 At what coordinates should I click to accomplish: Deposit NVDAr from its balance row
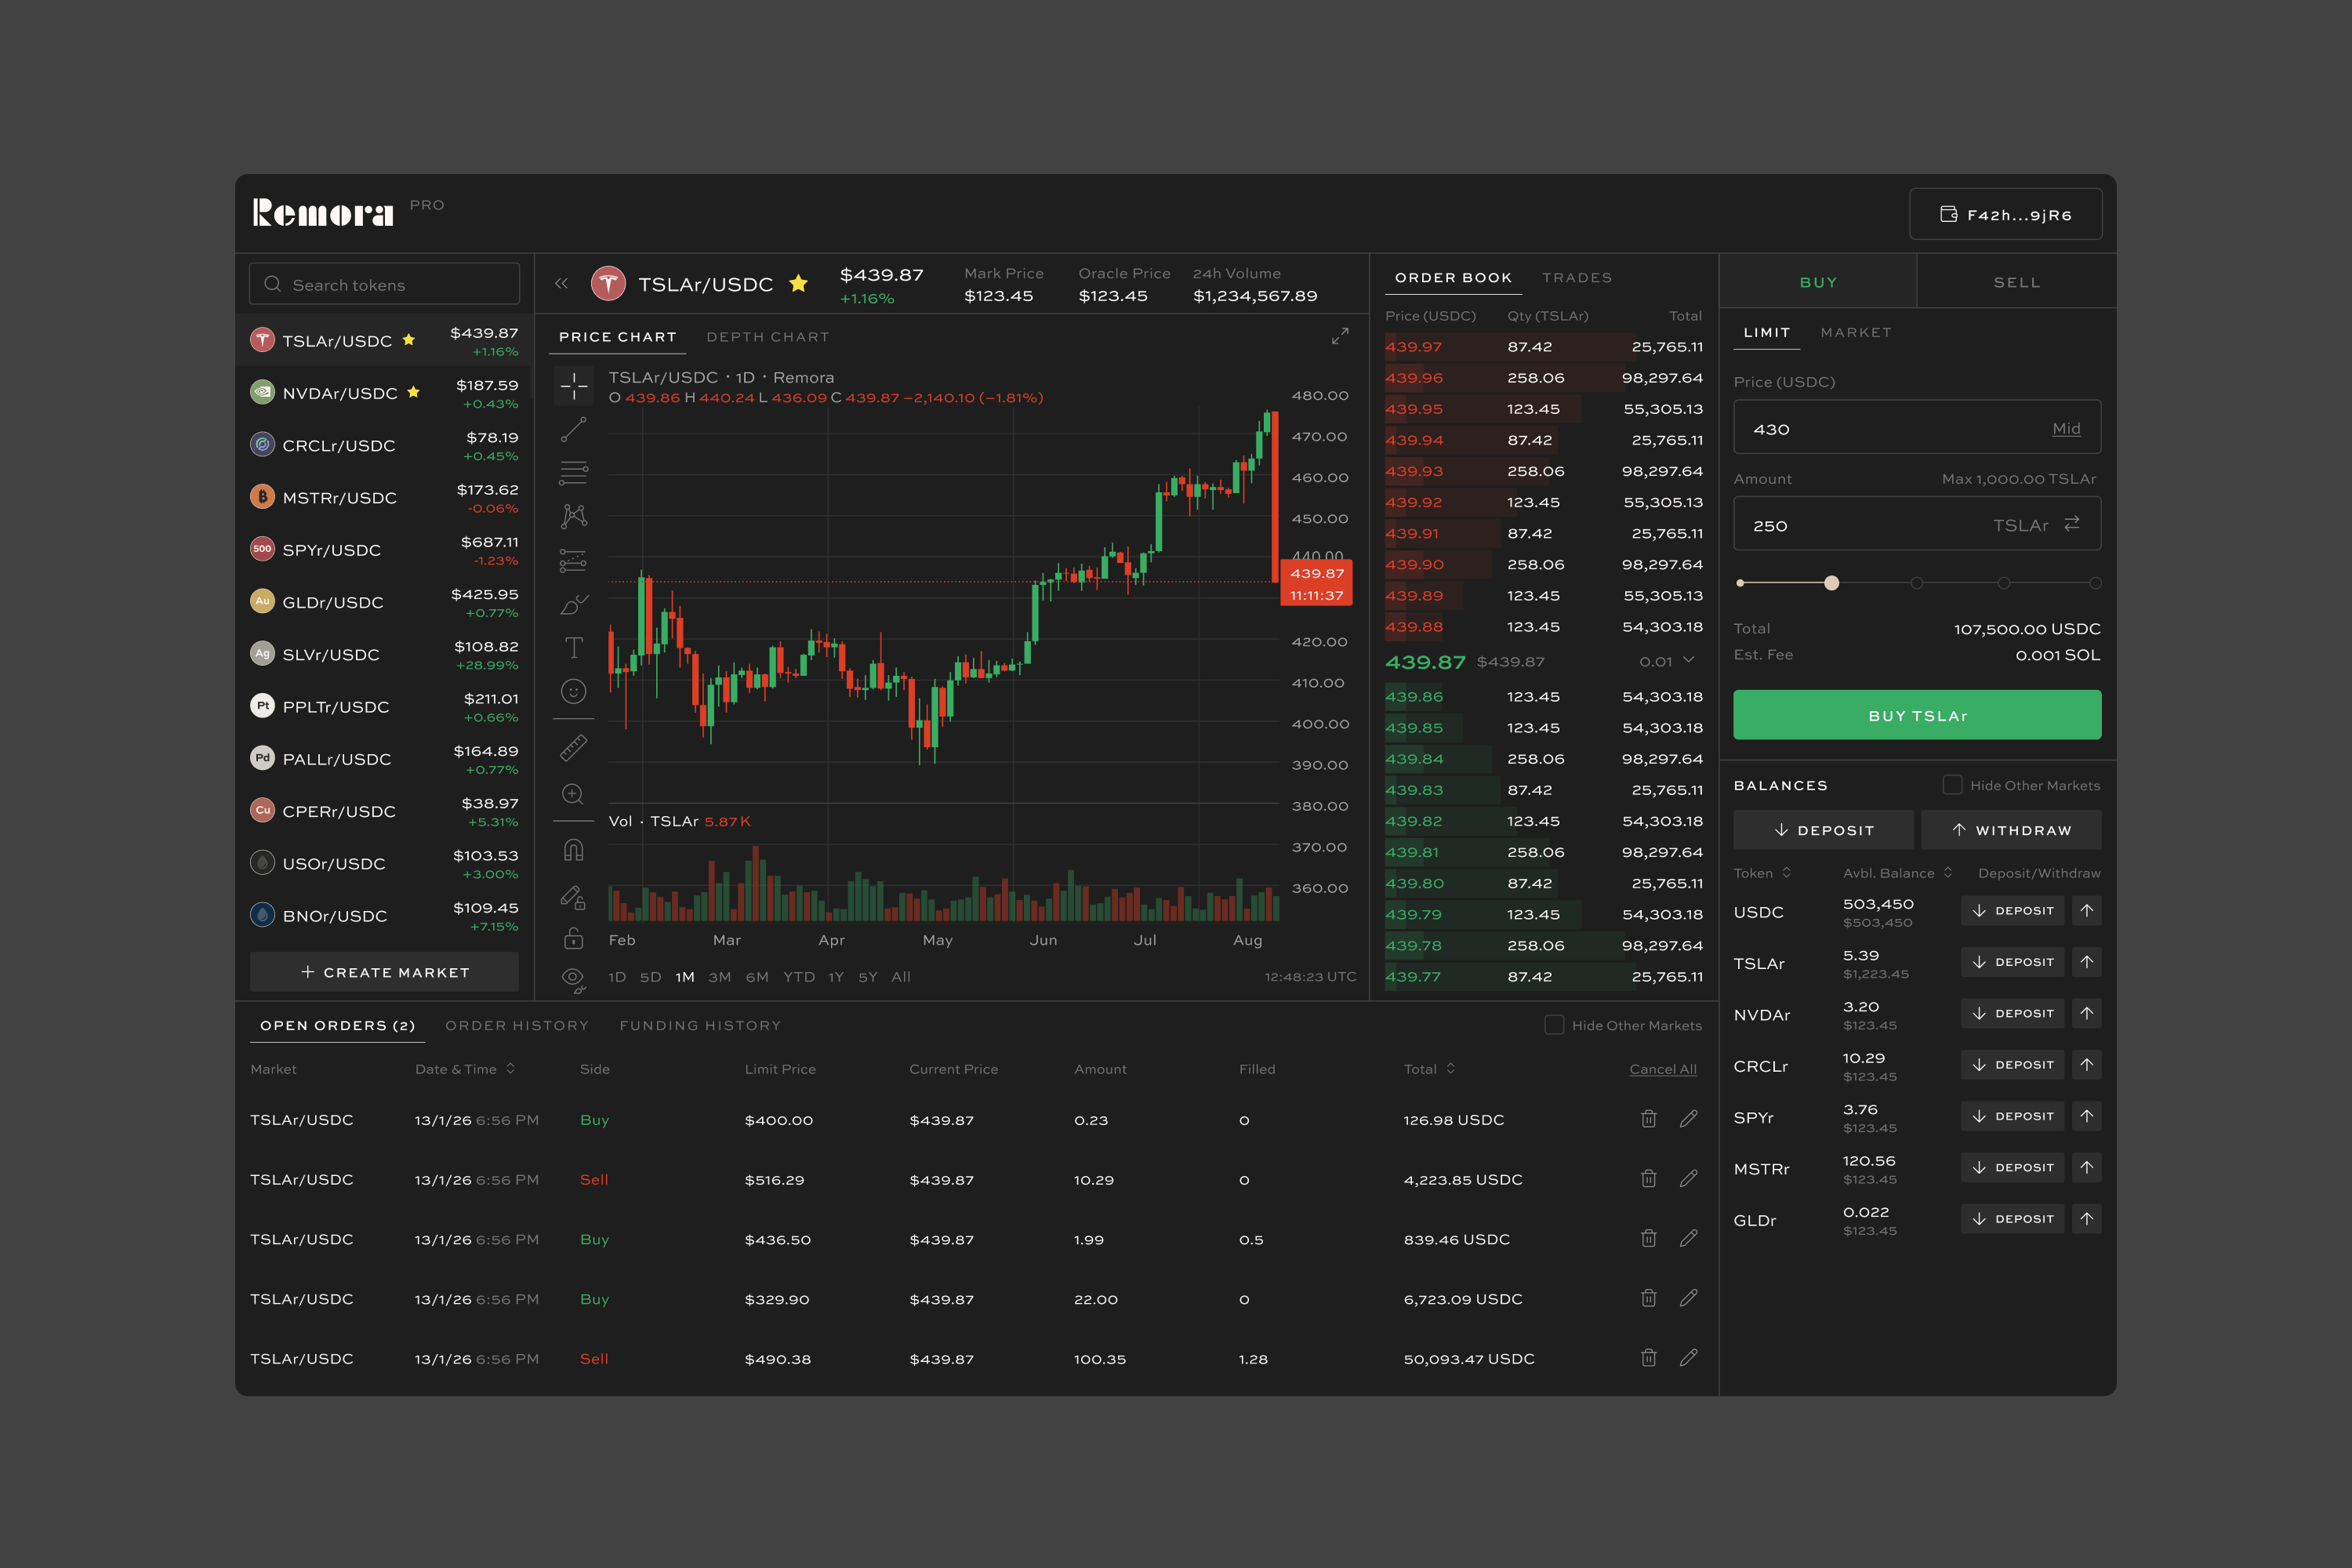2012,1013
